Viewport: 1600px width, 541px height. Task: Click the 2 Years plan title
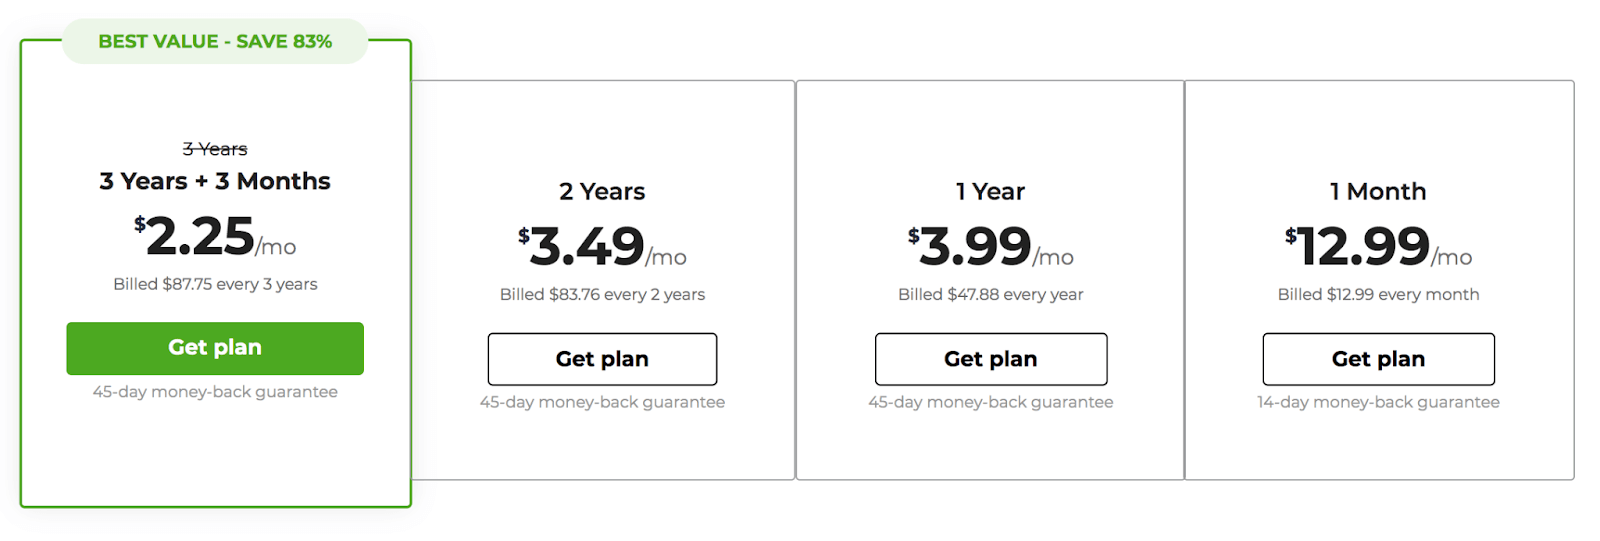pos(602,191)
